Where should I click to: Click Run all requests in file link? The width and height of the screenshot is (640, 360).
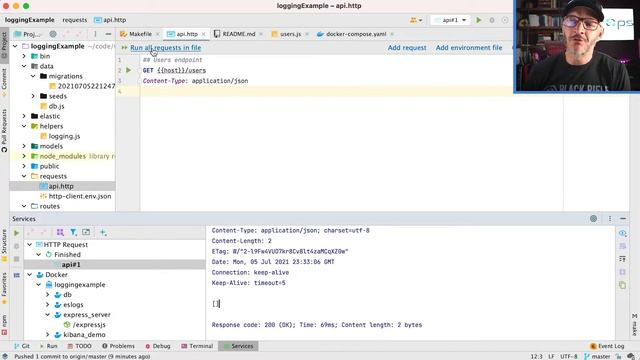(x=166, y=48)
